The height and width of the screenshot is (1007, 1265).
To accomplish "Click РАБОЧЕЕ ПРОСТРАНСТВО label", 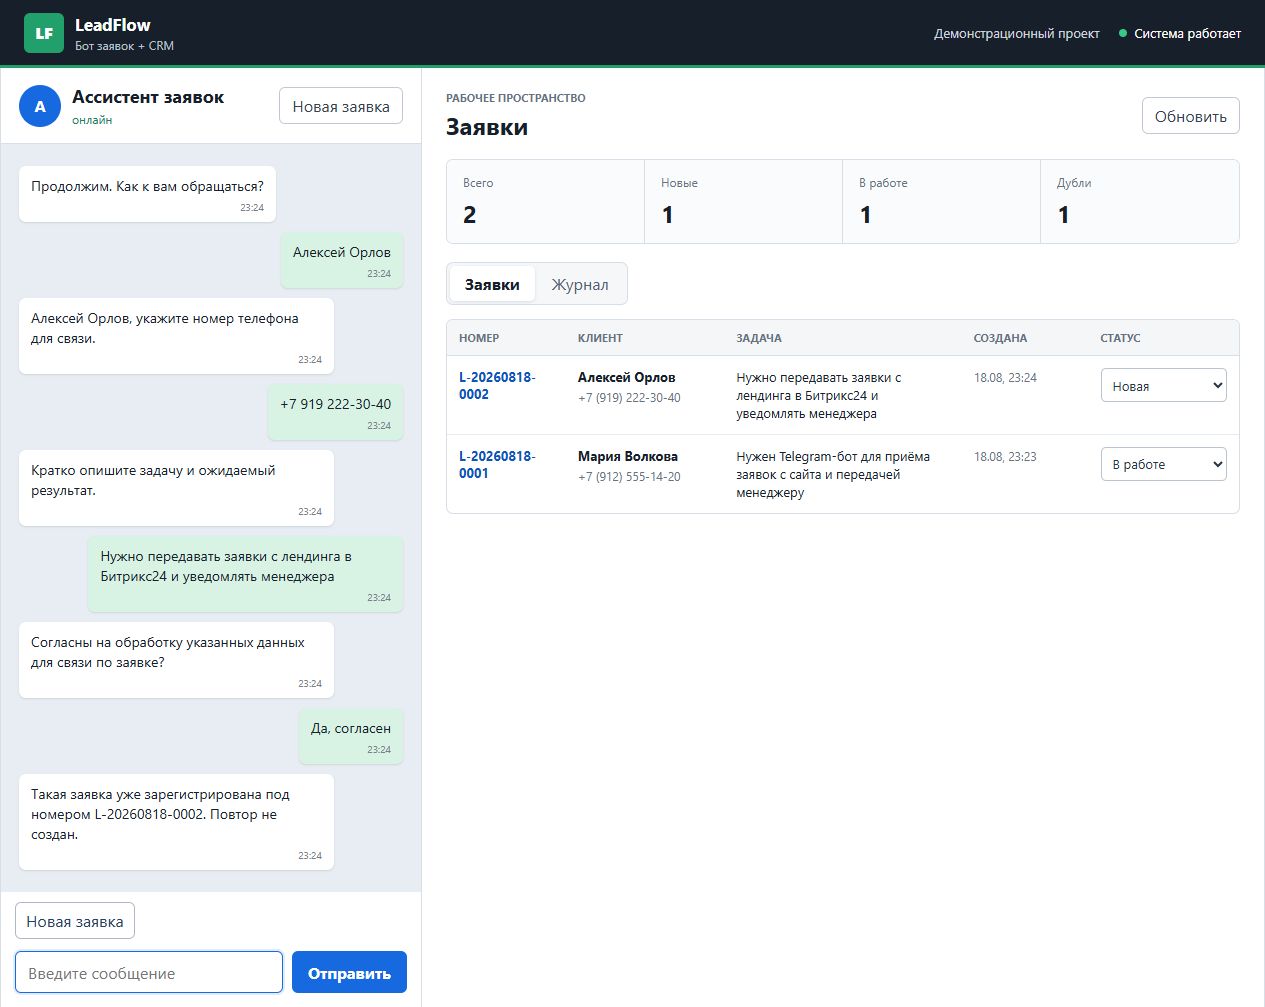I will point(516,98).
